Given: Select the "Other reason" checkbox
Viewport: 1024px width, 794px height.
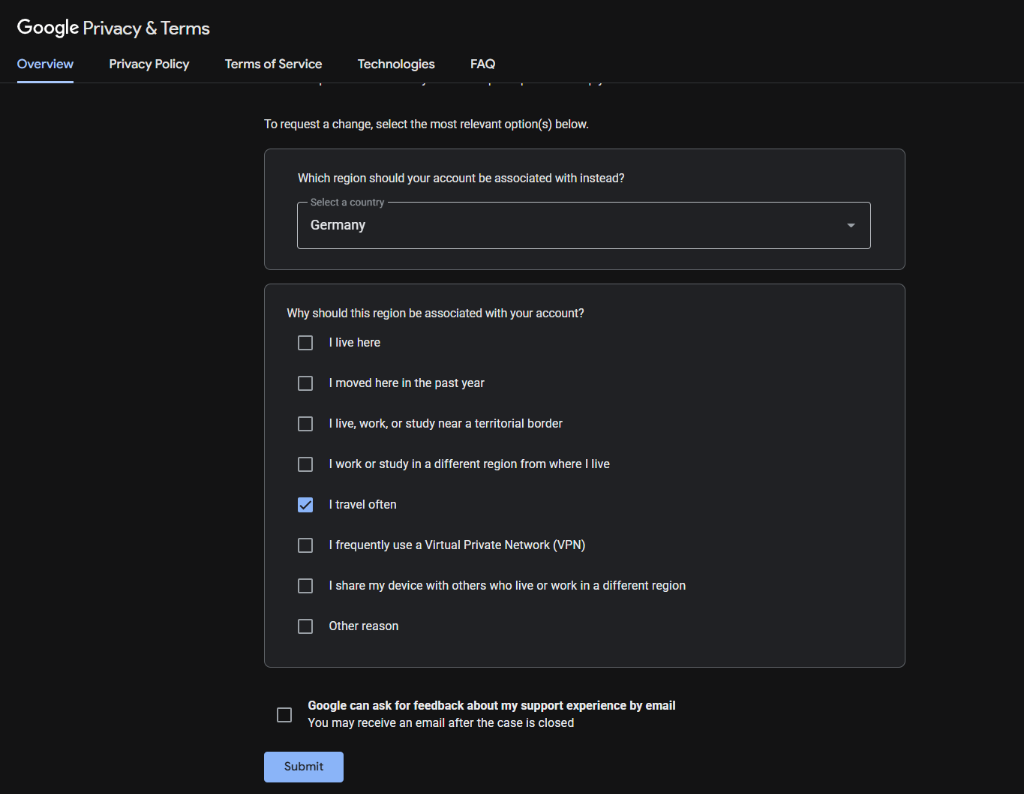Looking at the screenshot, I should [x=305, y=626].
